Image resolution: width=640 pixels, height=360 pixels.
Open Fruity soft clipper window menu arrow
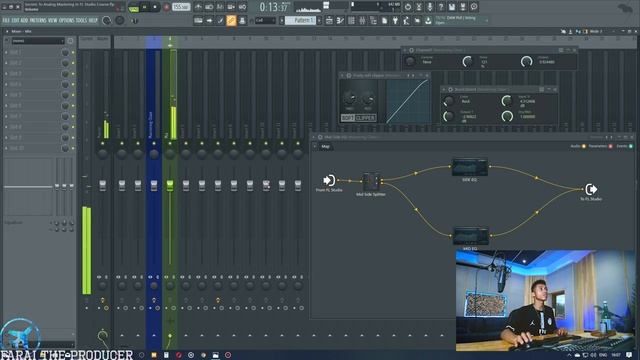342,76
